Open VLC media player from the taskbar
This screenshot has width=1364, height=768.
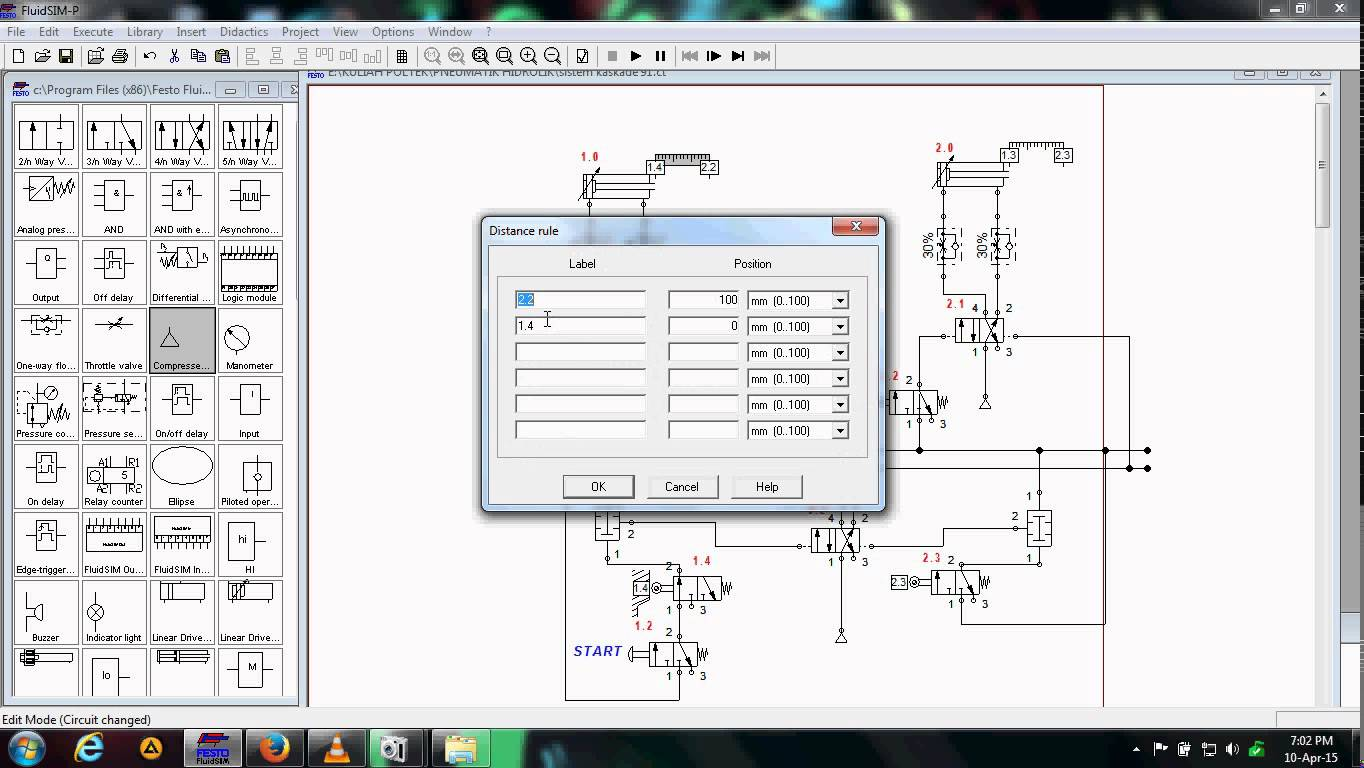coord(337,748)
